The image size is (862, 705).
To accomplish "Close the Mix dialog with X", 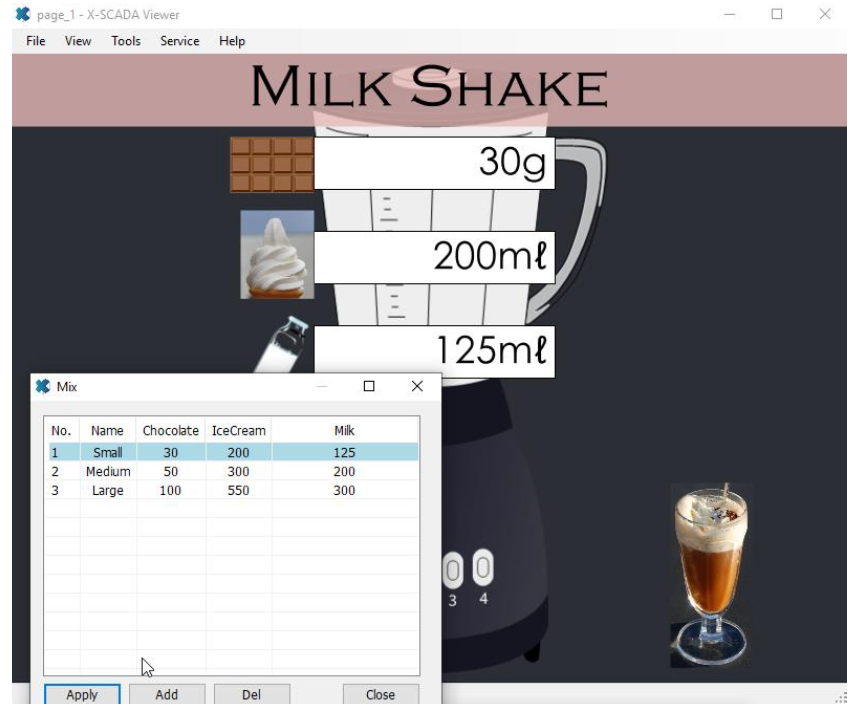I will click(x=417, y=386).
